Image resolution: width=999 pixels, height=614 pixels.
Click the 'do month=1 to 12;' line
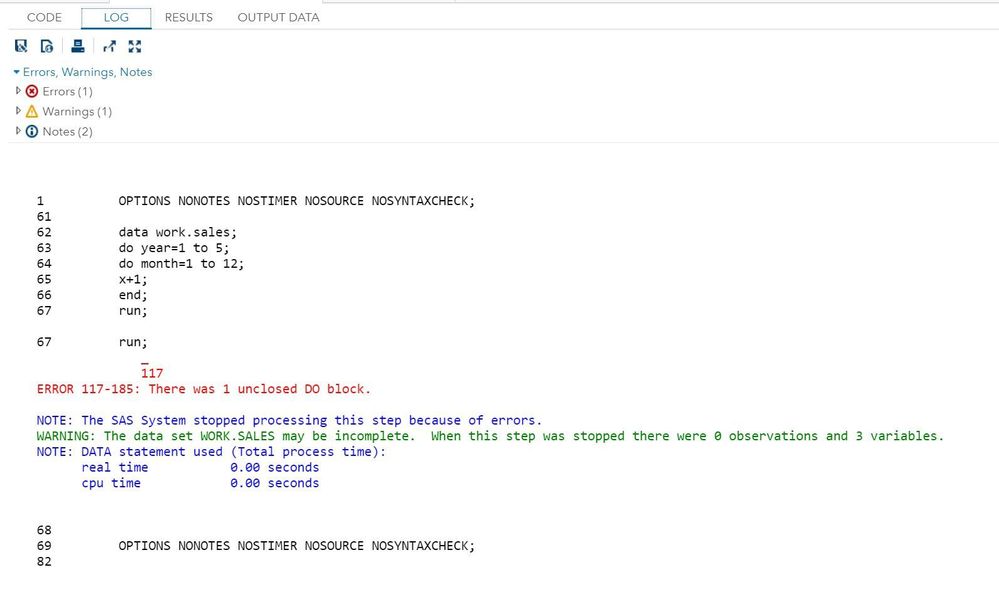181,263
